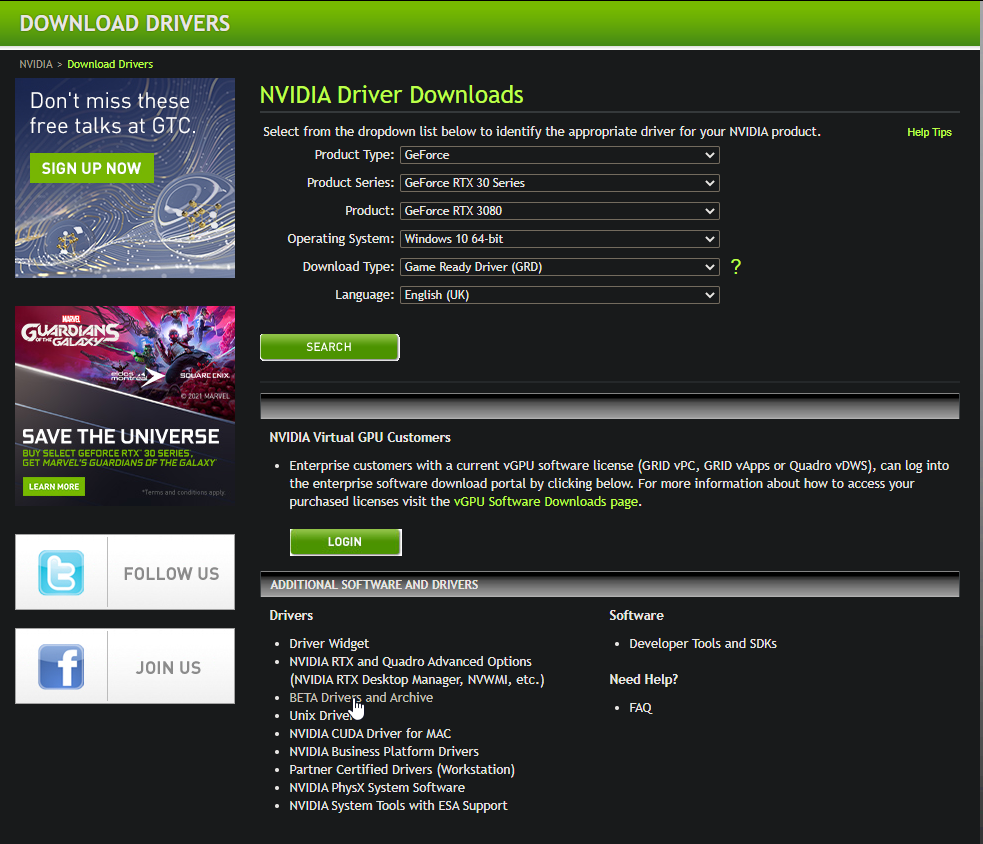Image resolution: width=983 pixels, height=844 pixels.
Task: Open the Operating System dropdown
Action: pos(559,239)
